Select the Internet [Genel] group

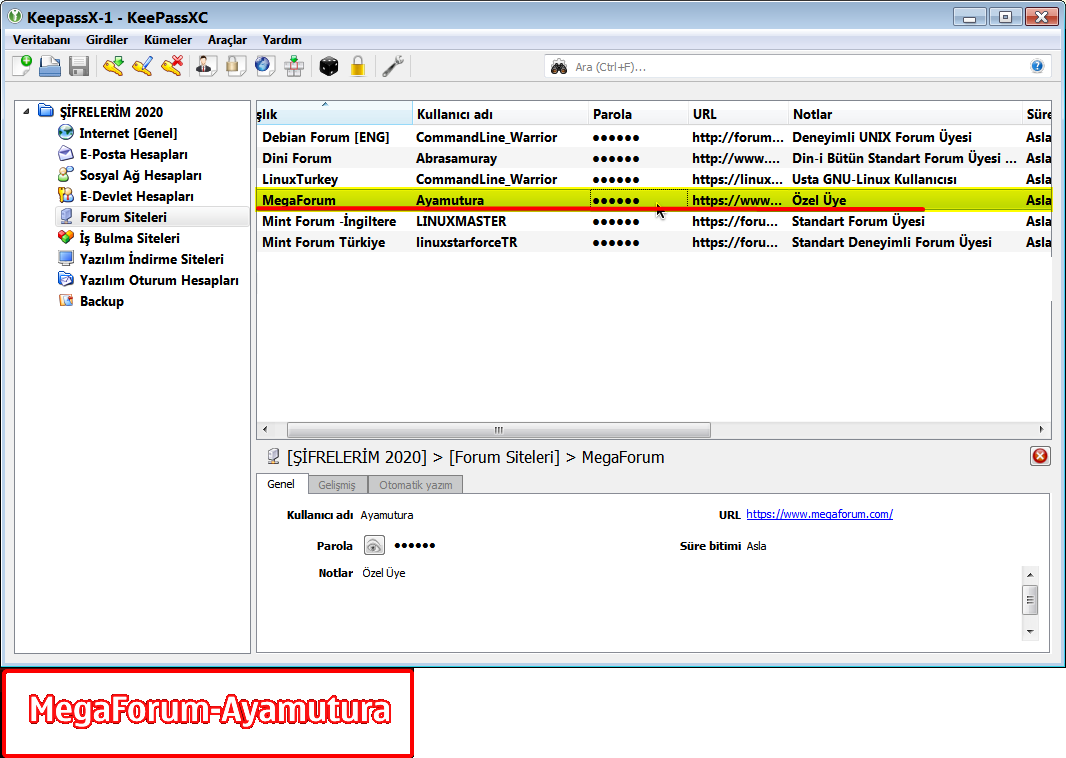128,133
